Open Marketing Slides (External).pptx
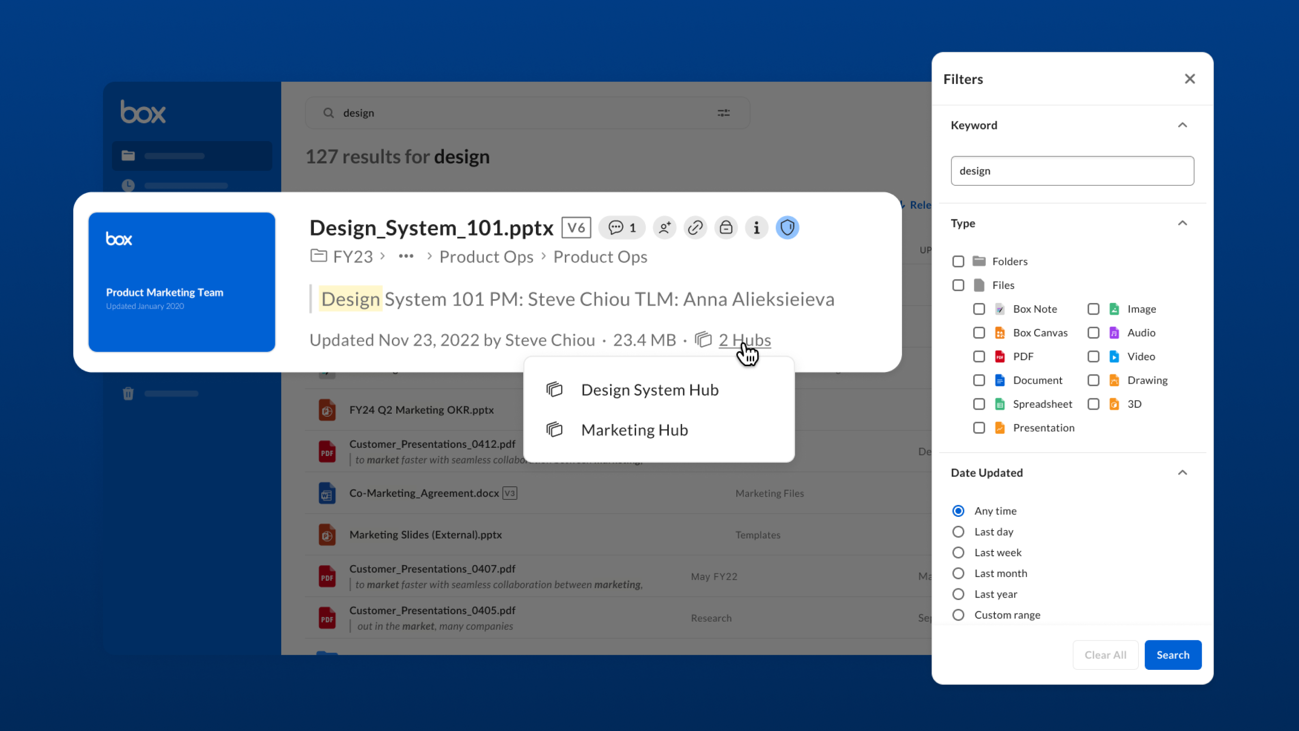This screenshot has height=731, width=1299. (426, 535)
